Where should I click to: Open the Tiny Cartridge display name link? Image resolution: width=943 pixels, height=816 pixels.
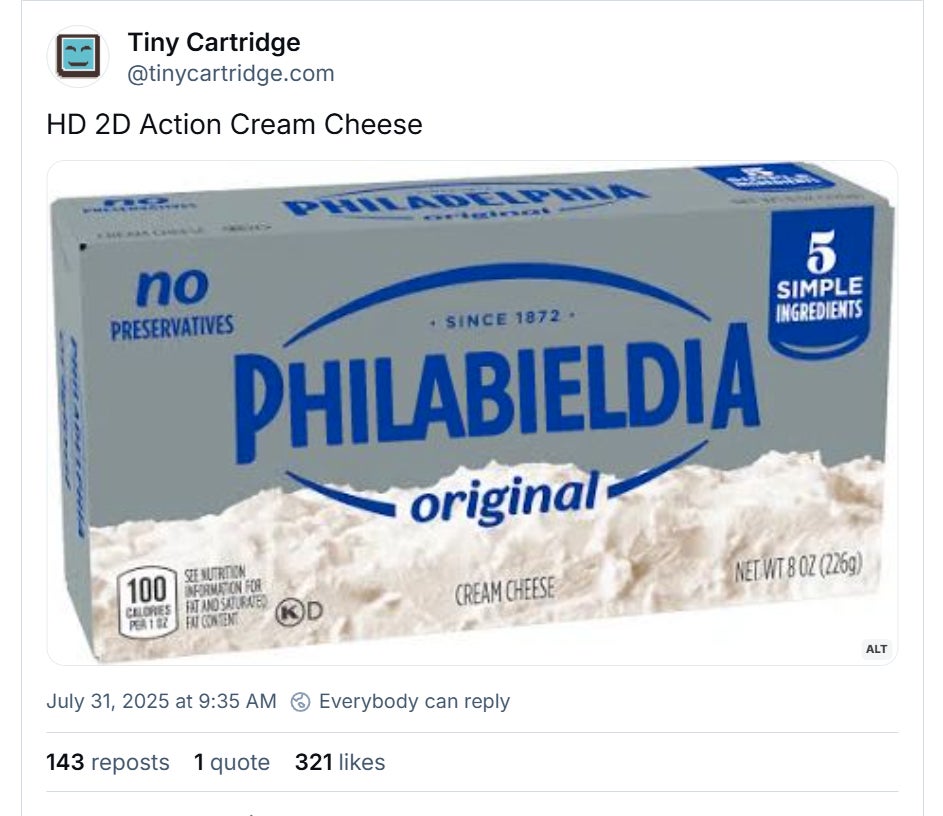[x=214, y=43]
